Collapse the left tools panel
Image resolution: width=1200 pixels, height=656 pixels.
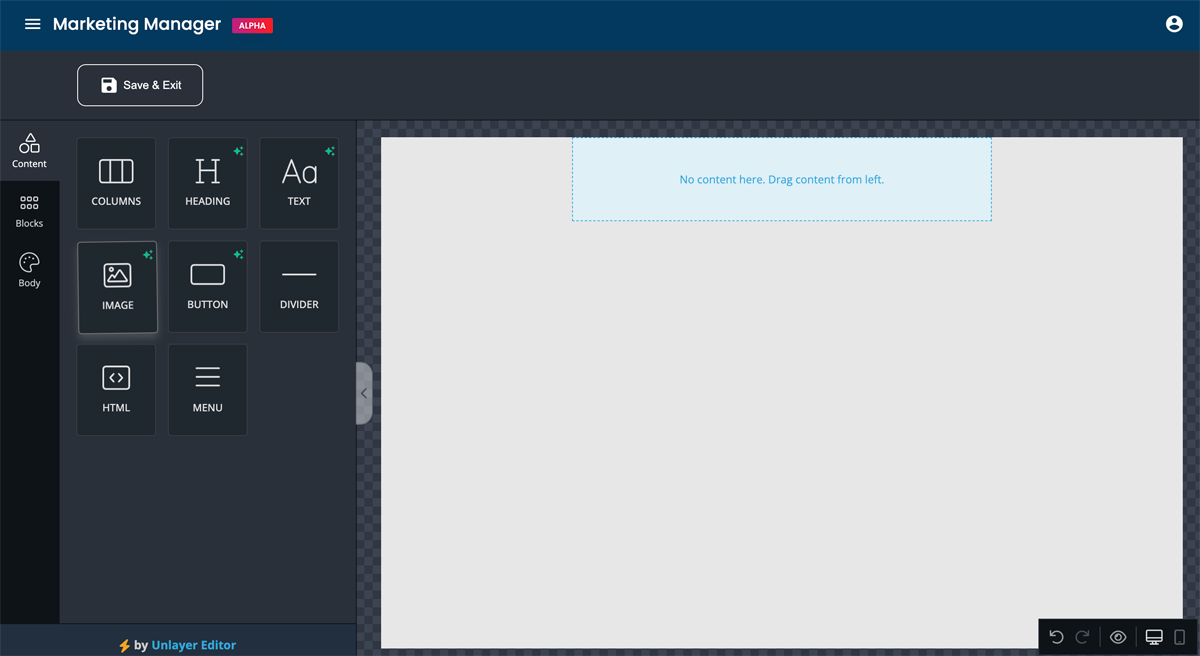364,393
